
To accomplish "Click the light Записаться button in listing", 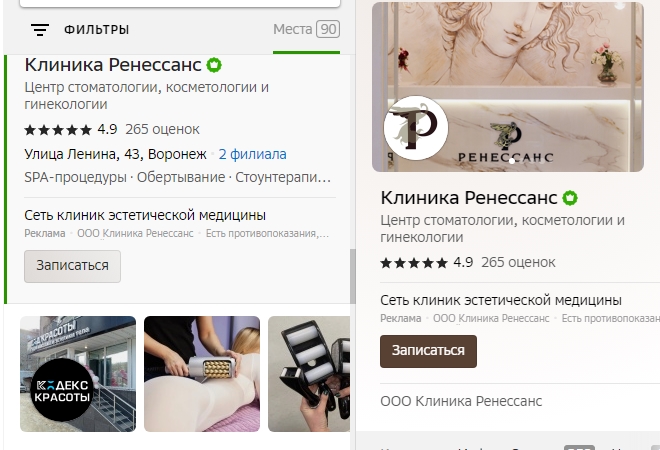I will (x=72, y=266).
